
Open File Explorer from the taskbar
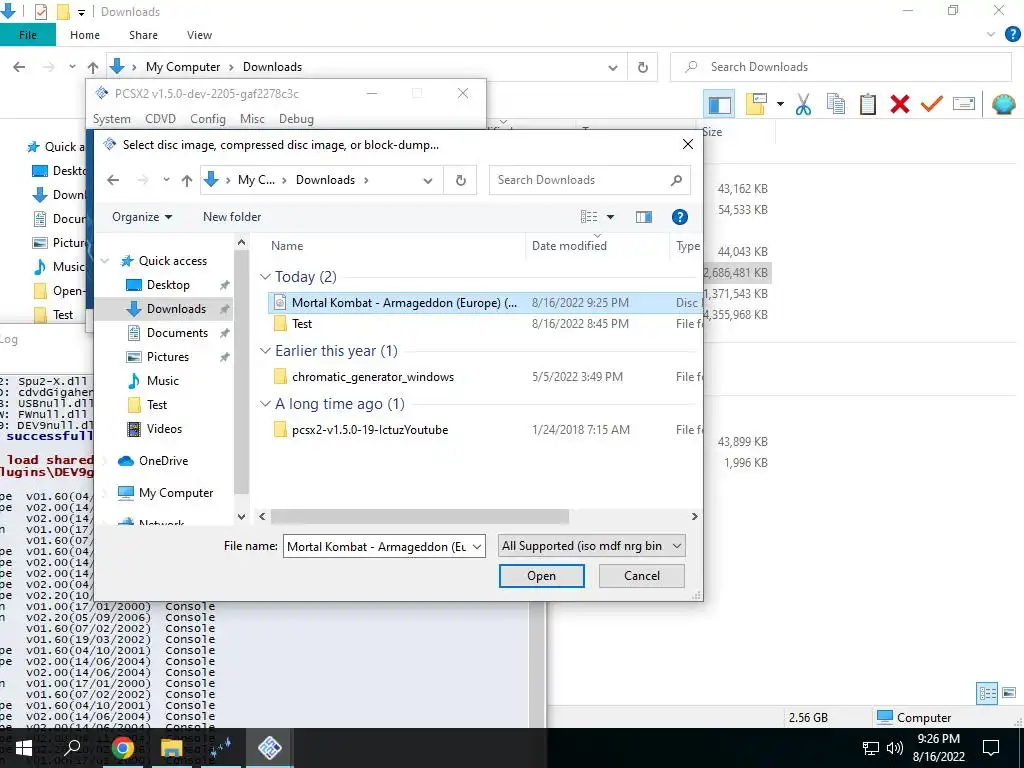coord(172,748)
